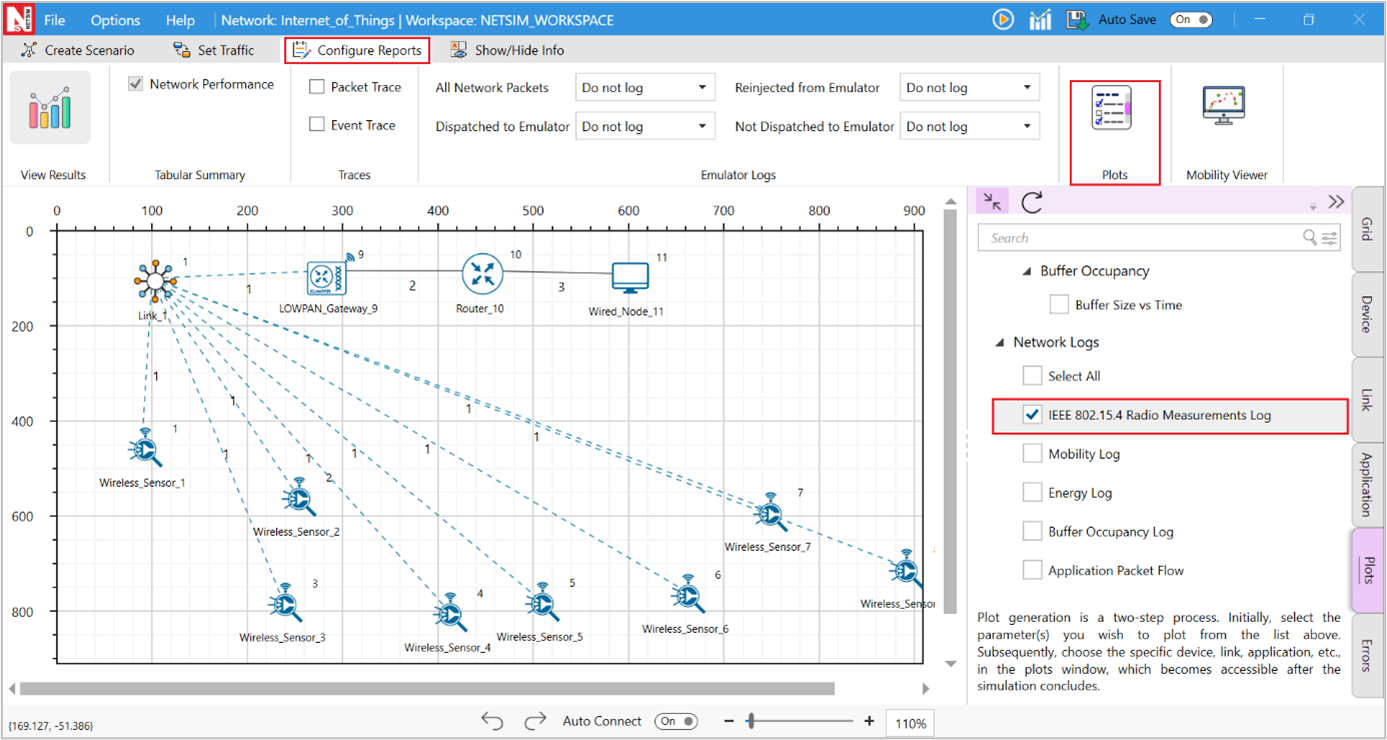Click the zoom slider handle
Screen dimensions: 1387x740
(x=751, y=721)
